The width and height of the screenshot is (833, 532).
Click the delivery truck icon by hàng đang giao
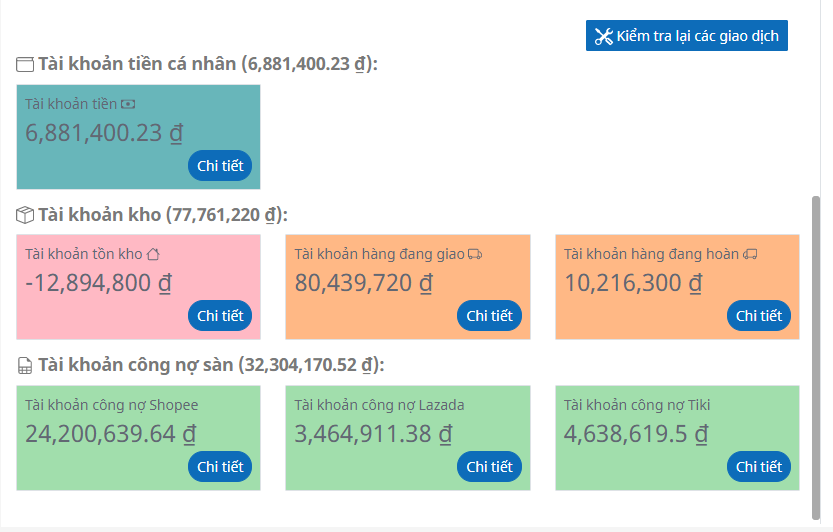click(475, 254)
